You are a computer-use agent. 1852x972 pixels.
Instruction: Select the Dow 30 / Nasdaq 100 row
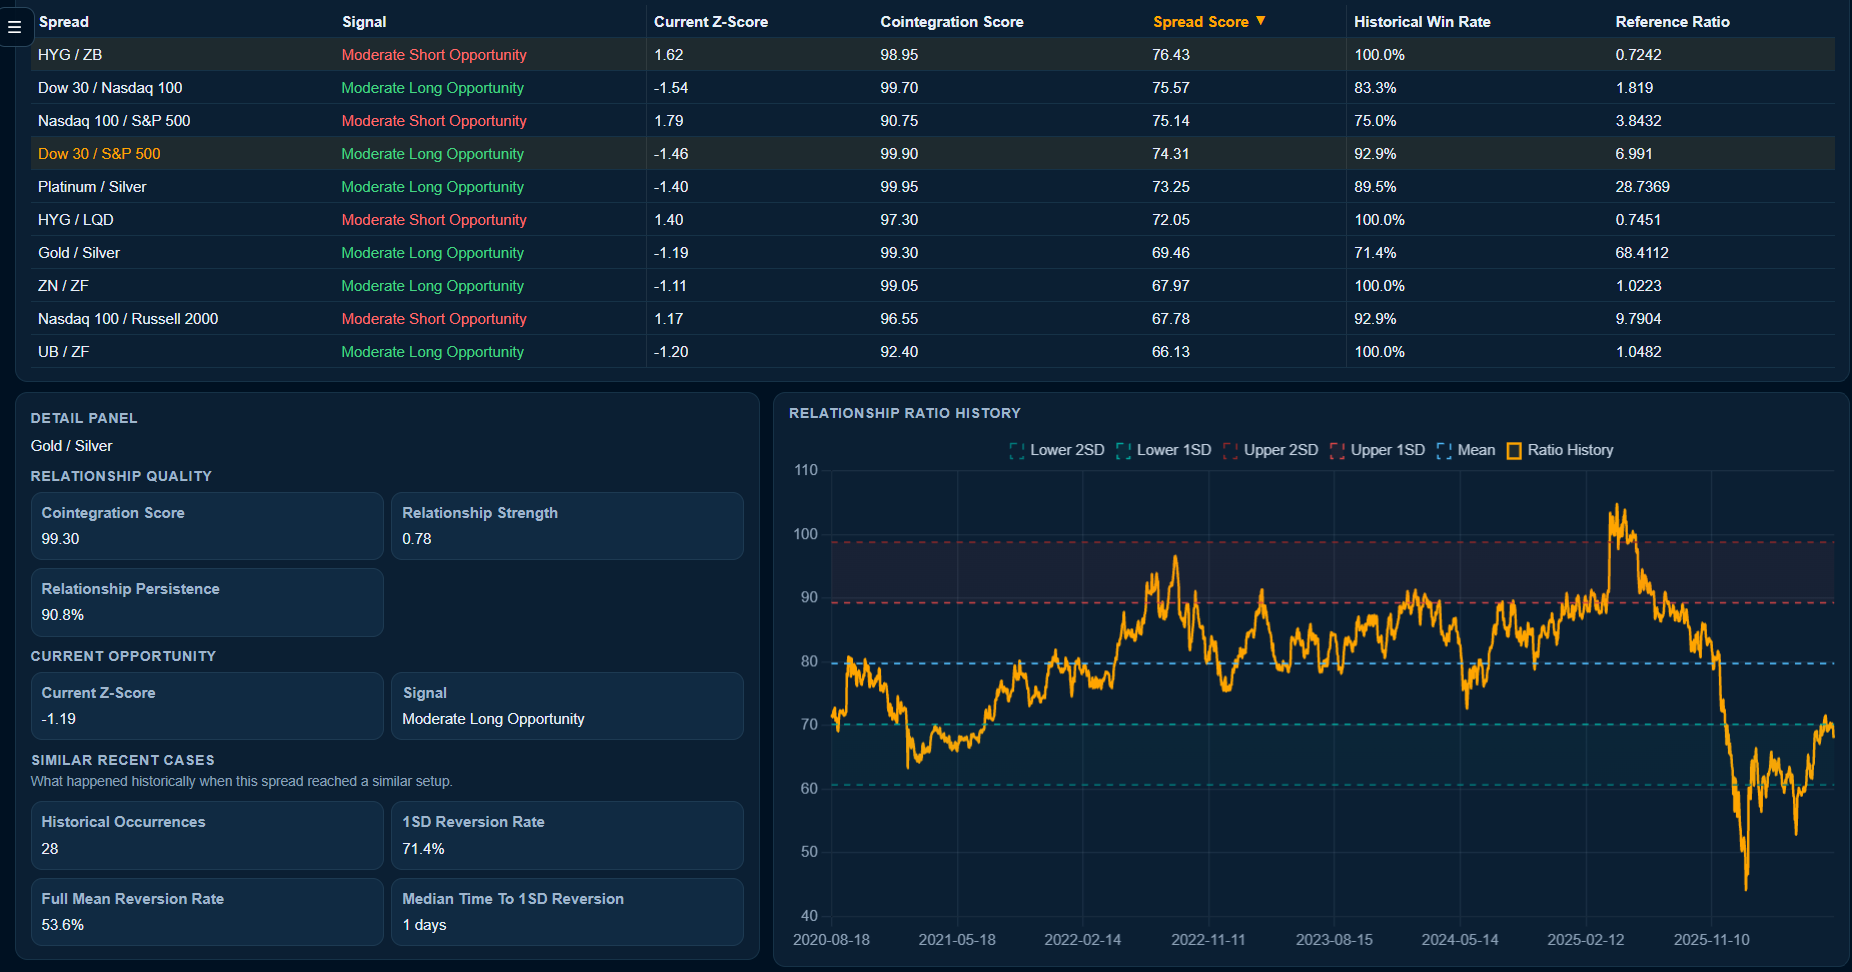[x=933, y=88]
